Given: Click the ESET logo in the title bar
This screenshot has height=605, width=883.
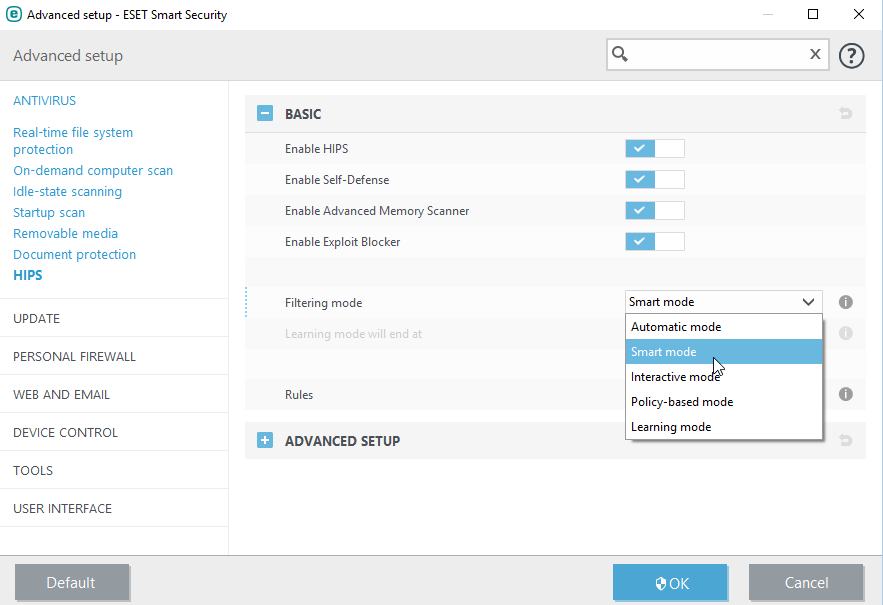Looking at the screenshot, I should [x=14, y=15].
